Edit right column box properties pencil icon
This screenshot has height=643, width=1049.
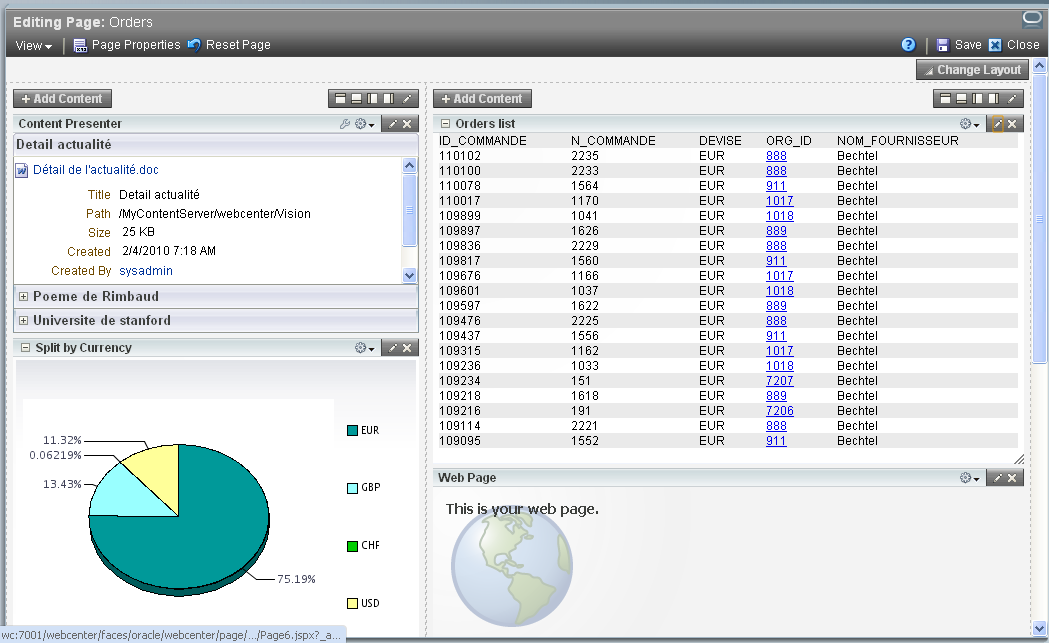coord(1012,99)
